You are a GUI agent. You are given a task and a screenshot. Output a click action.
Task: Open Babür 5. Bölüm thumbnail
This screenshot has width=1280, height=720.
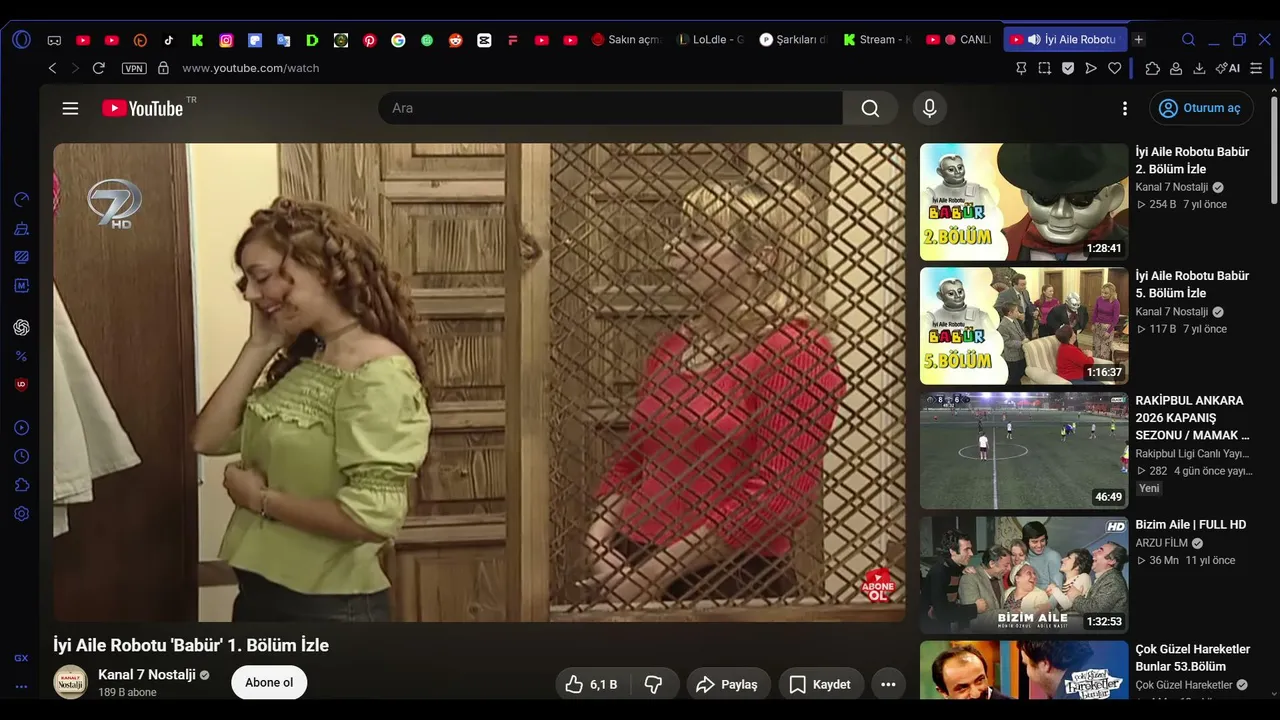click(x=1024, y=326)
